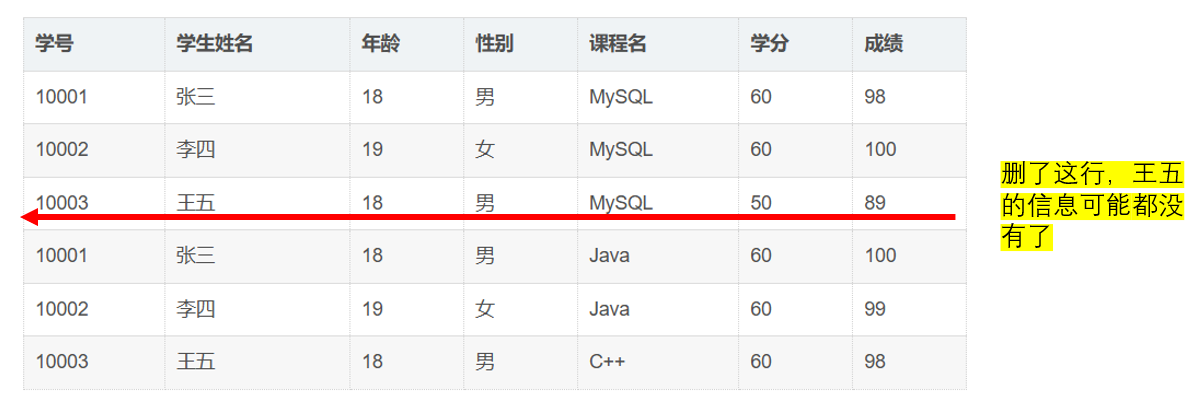Select the name 张三 in the Java row

196,255
